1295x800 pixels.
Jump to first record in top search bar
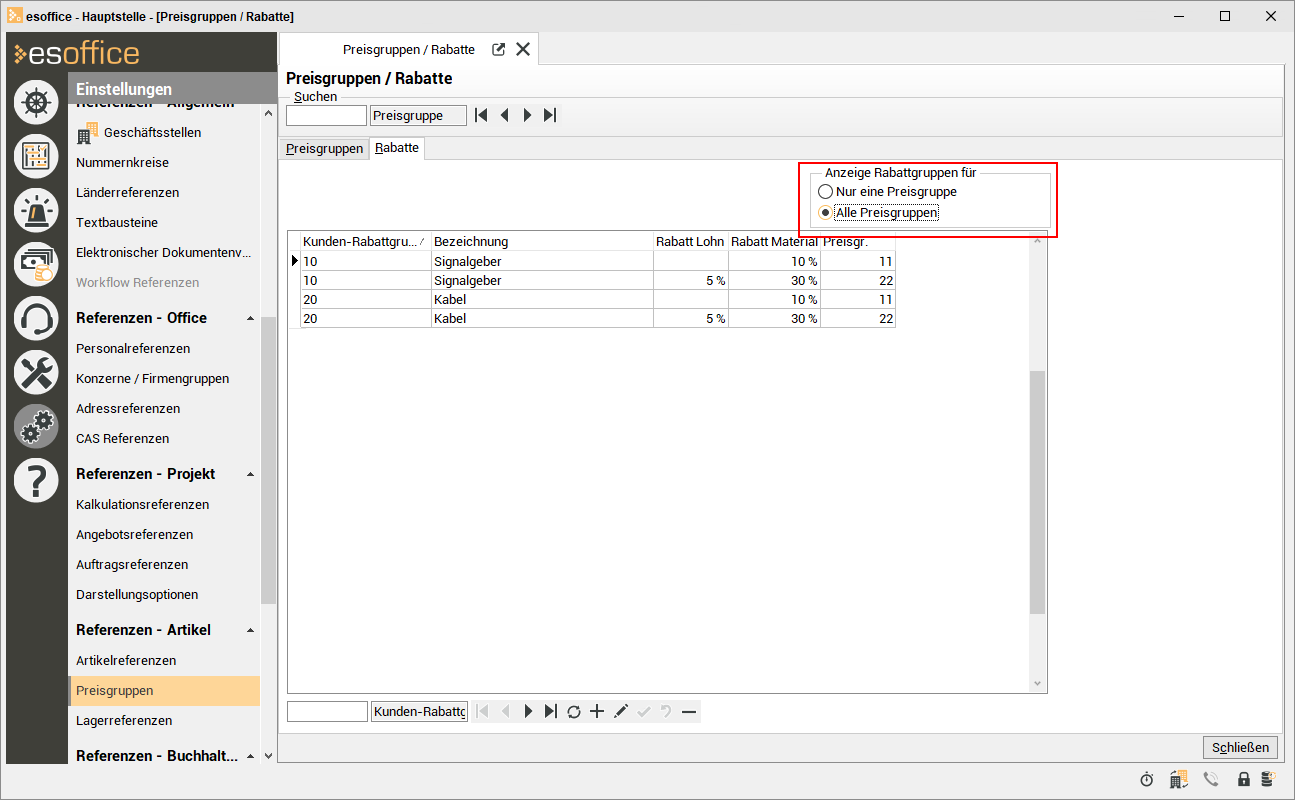481,115
